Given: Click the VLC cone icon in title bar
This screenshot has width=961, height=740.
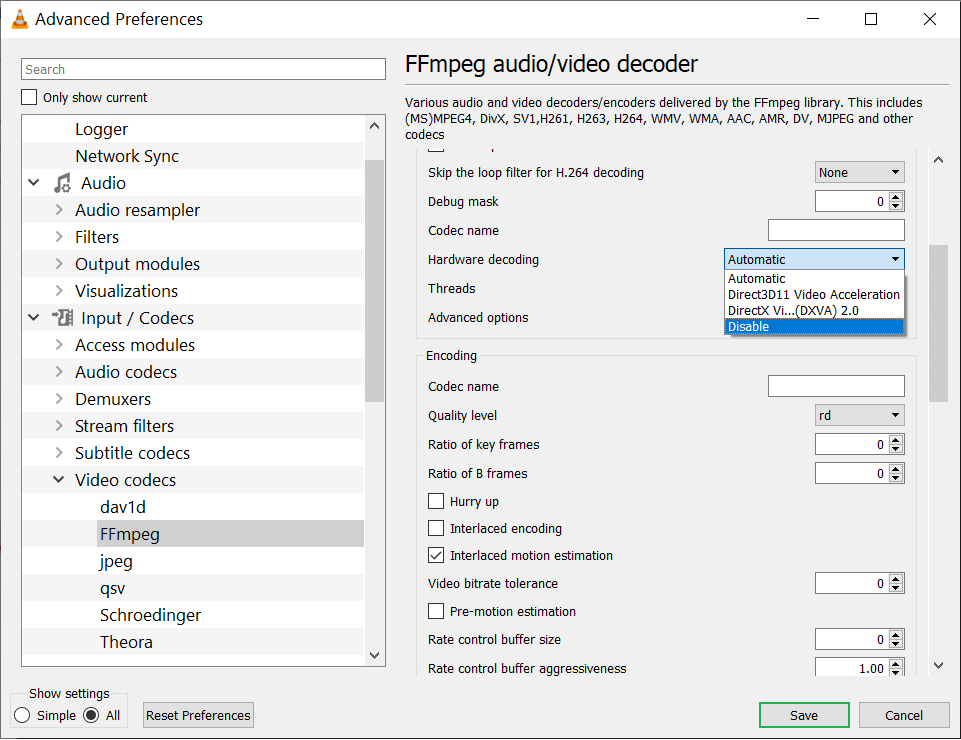Looking at the screenshot, I should (20, 19).
